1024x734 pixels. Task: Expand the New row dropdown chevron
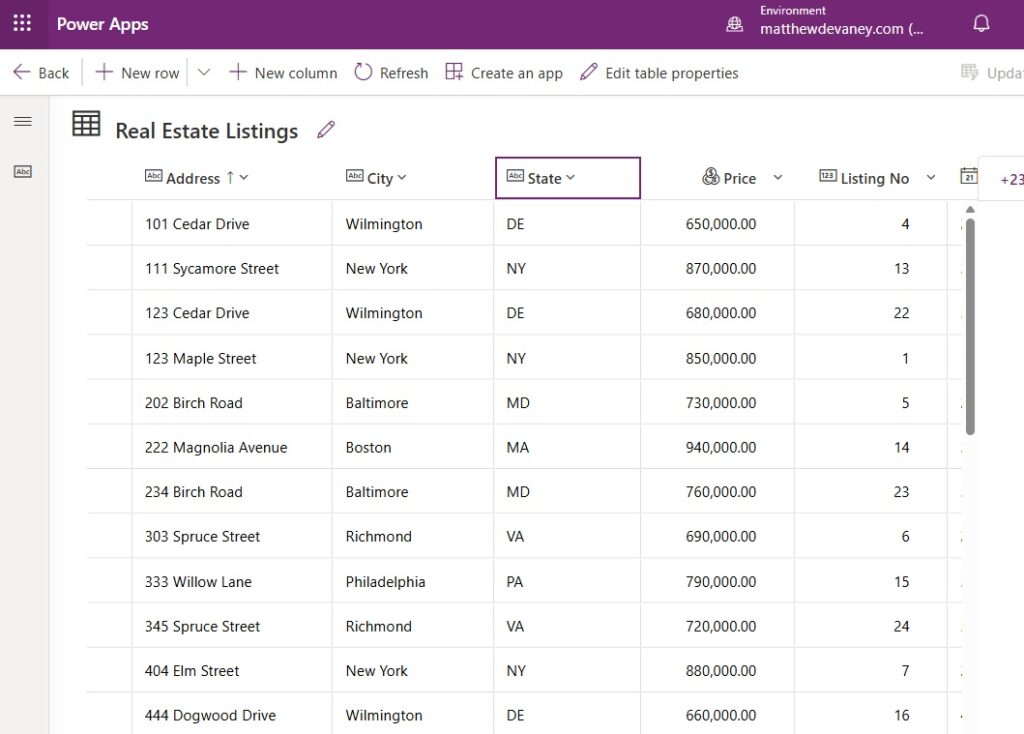tap(204, 73)
